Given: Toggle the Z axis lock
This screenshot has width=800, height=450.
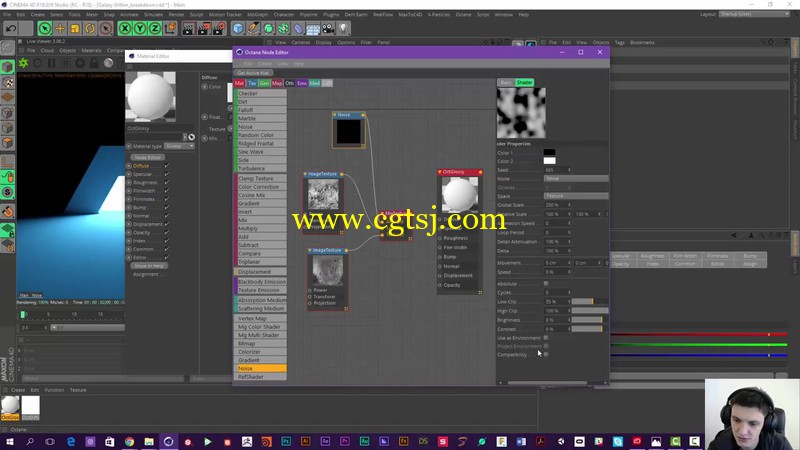Looking at the screenshot, I should pyautogui.click(x=155, y=29).
